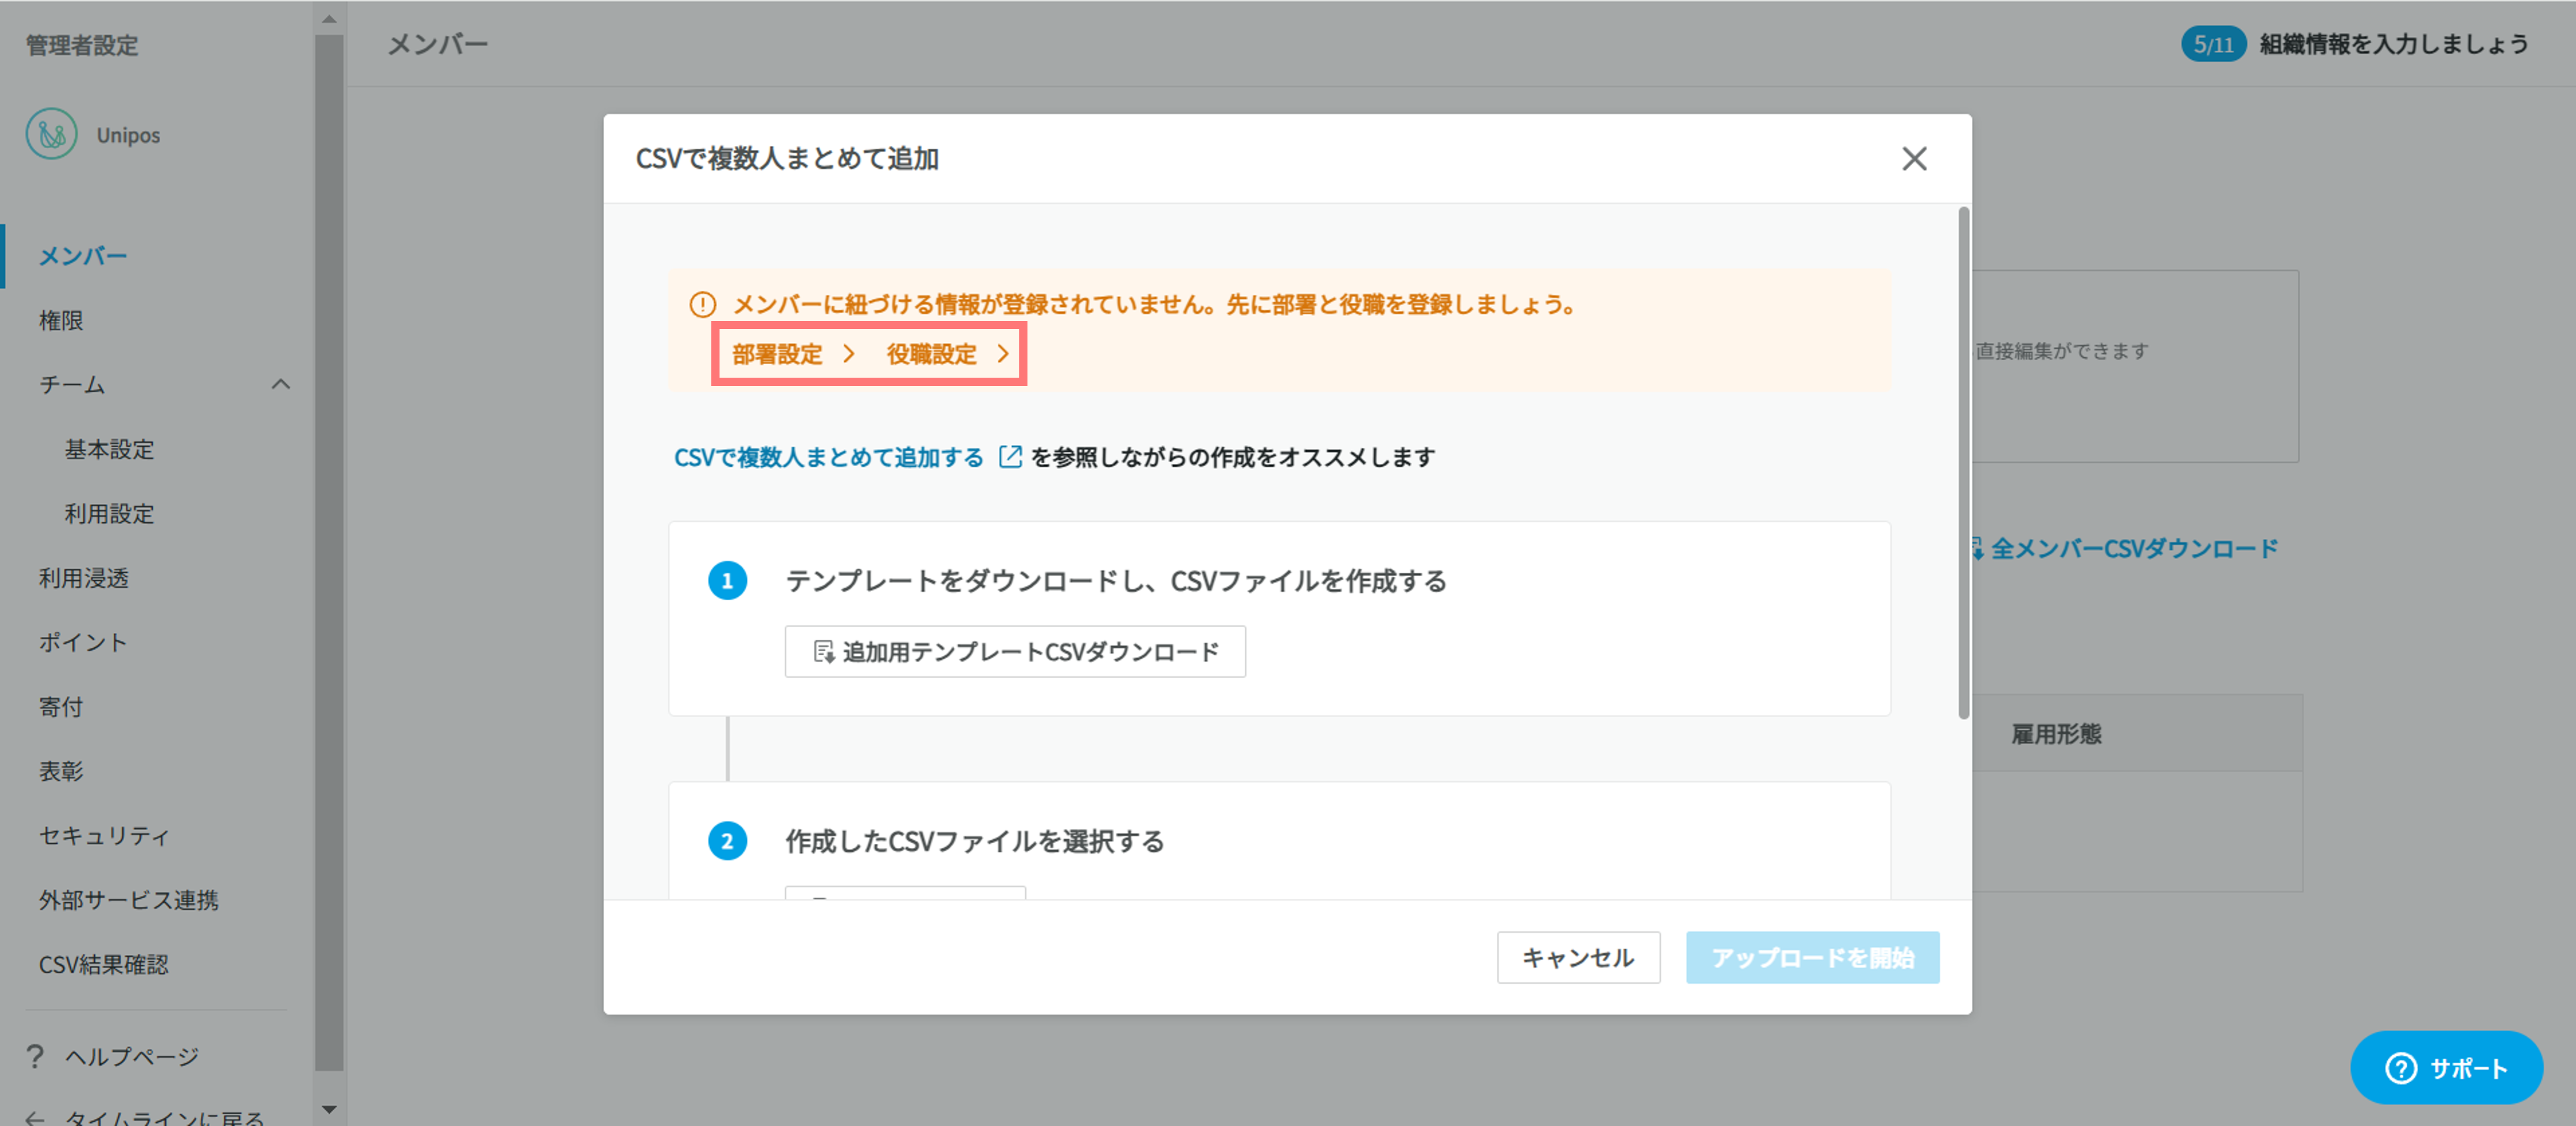Open the 役職設定 link
The width and height of the screenshot is (2576, 1126).
(x=931, y=354)
